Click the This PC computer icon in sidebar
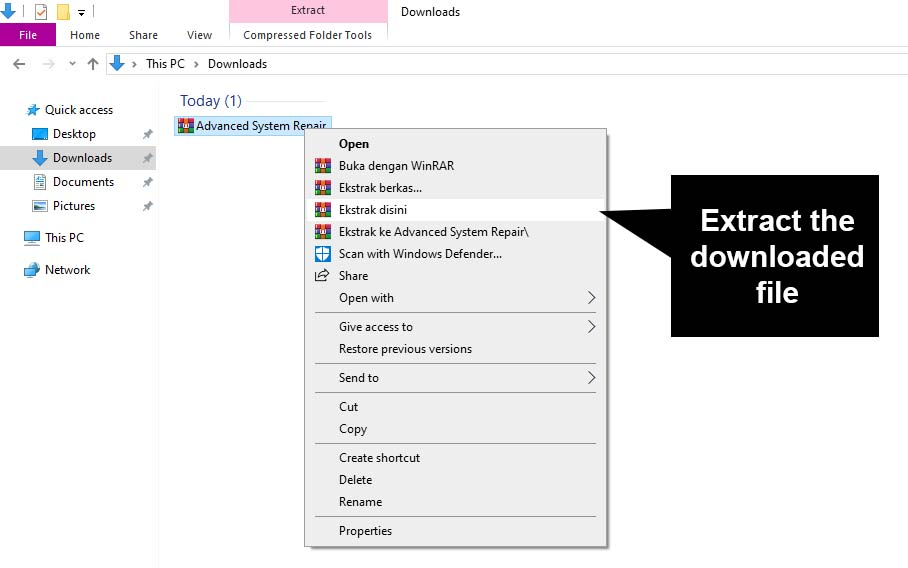This screenshot has height=568, width=908. click(32, 238)
